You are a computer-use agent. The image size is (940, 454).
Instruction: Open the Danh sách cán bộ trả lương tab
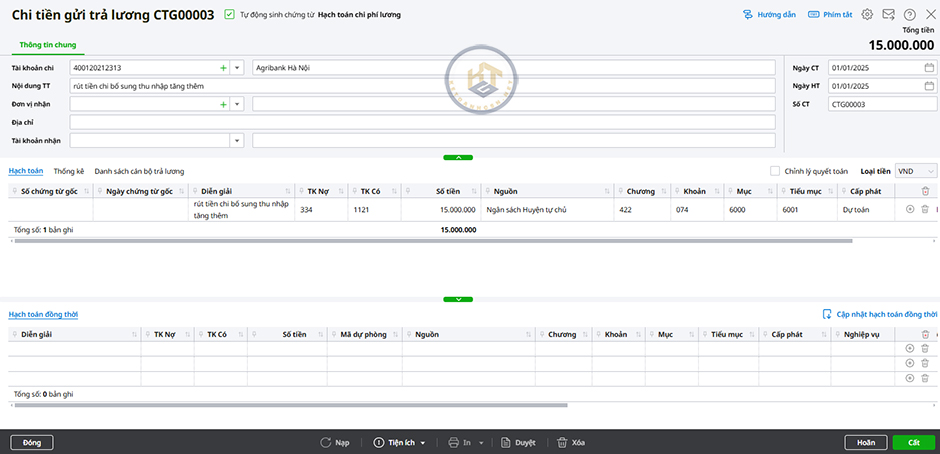click(x=139, y=171)
